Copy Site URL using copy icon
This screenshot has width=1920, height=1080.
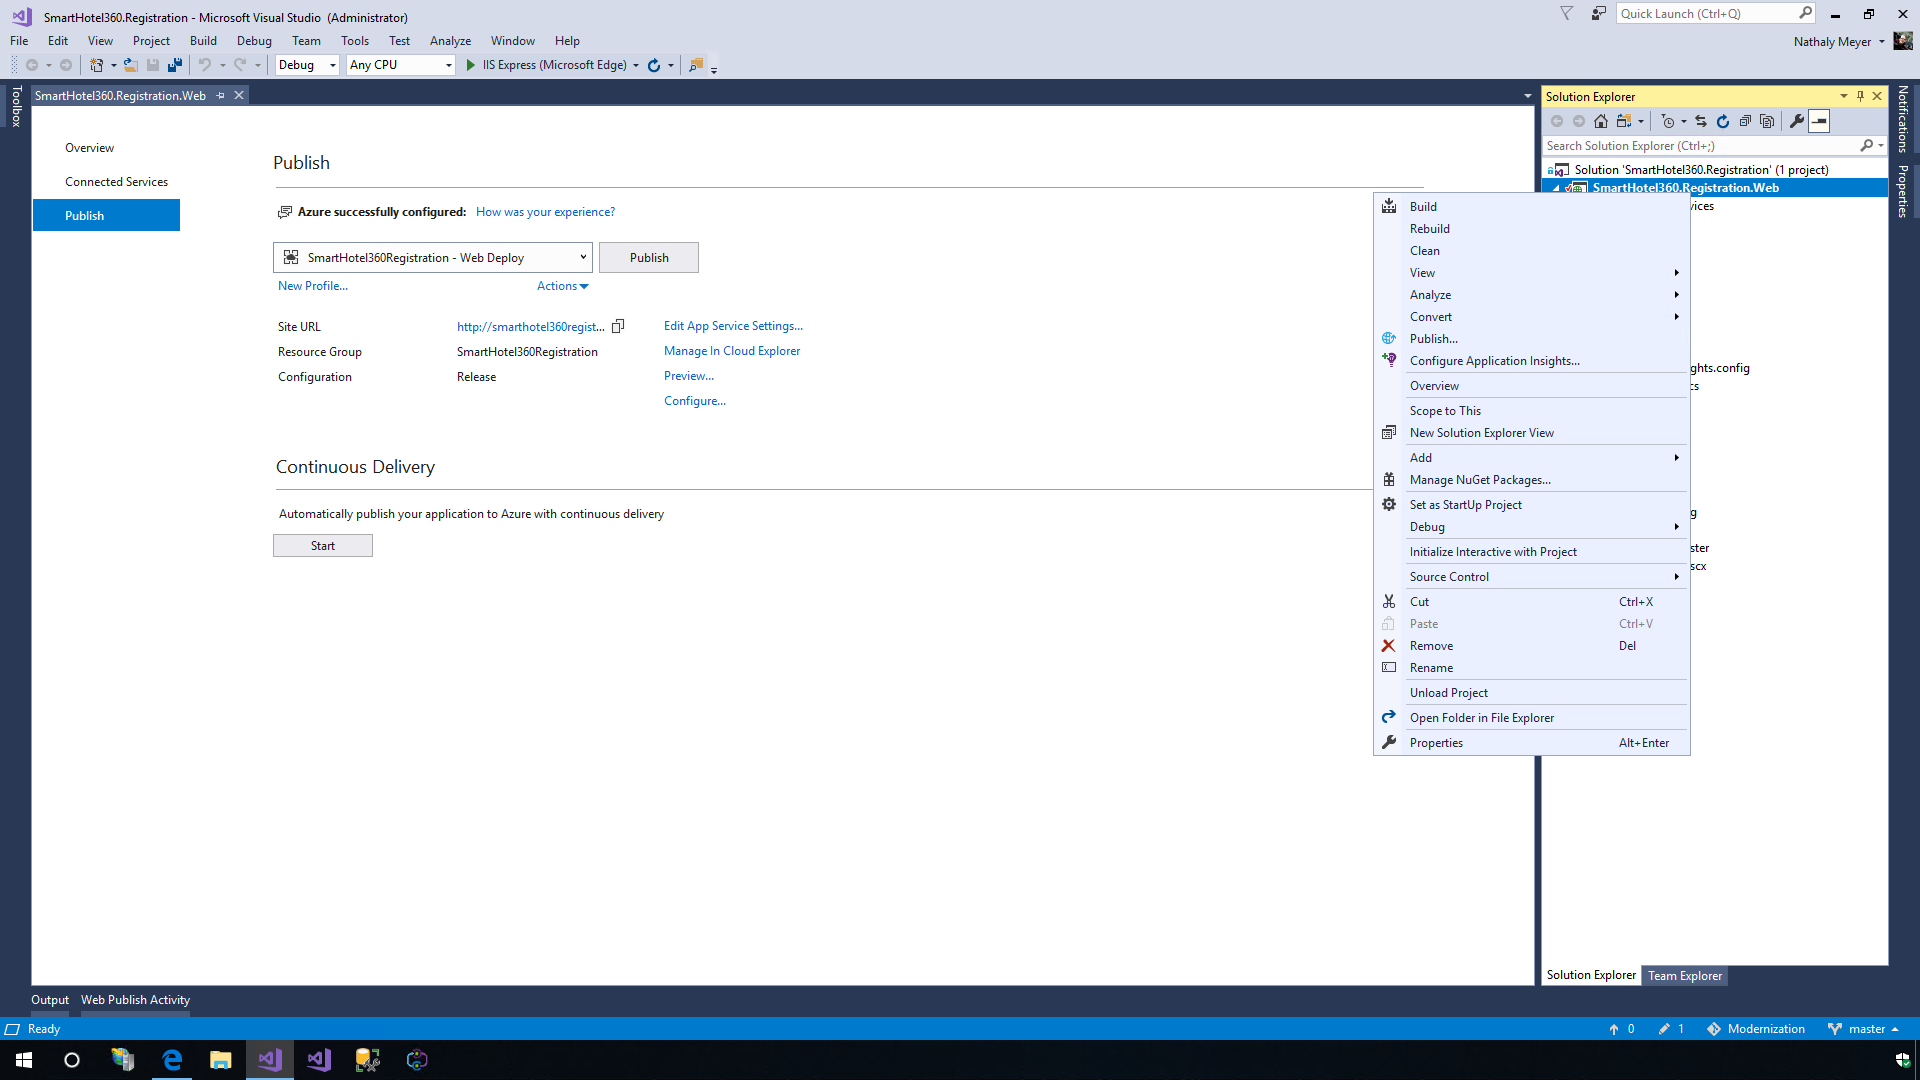(x=618, y=326)
